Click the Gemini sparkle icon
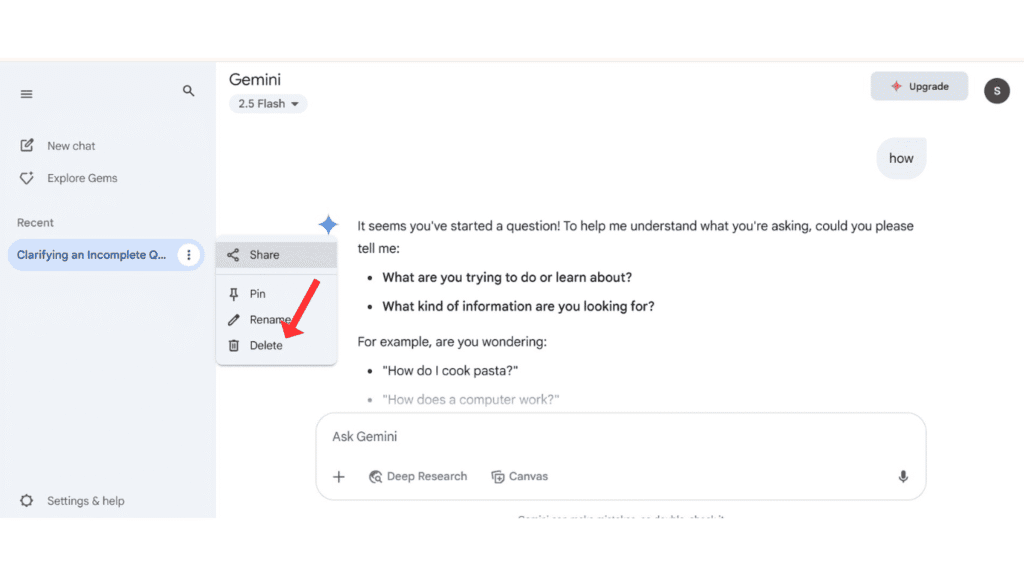The width and height of the screenshot is (1024, 576). [x=329, y=225]
